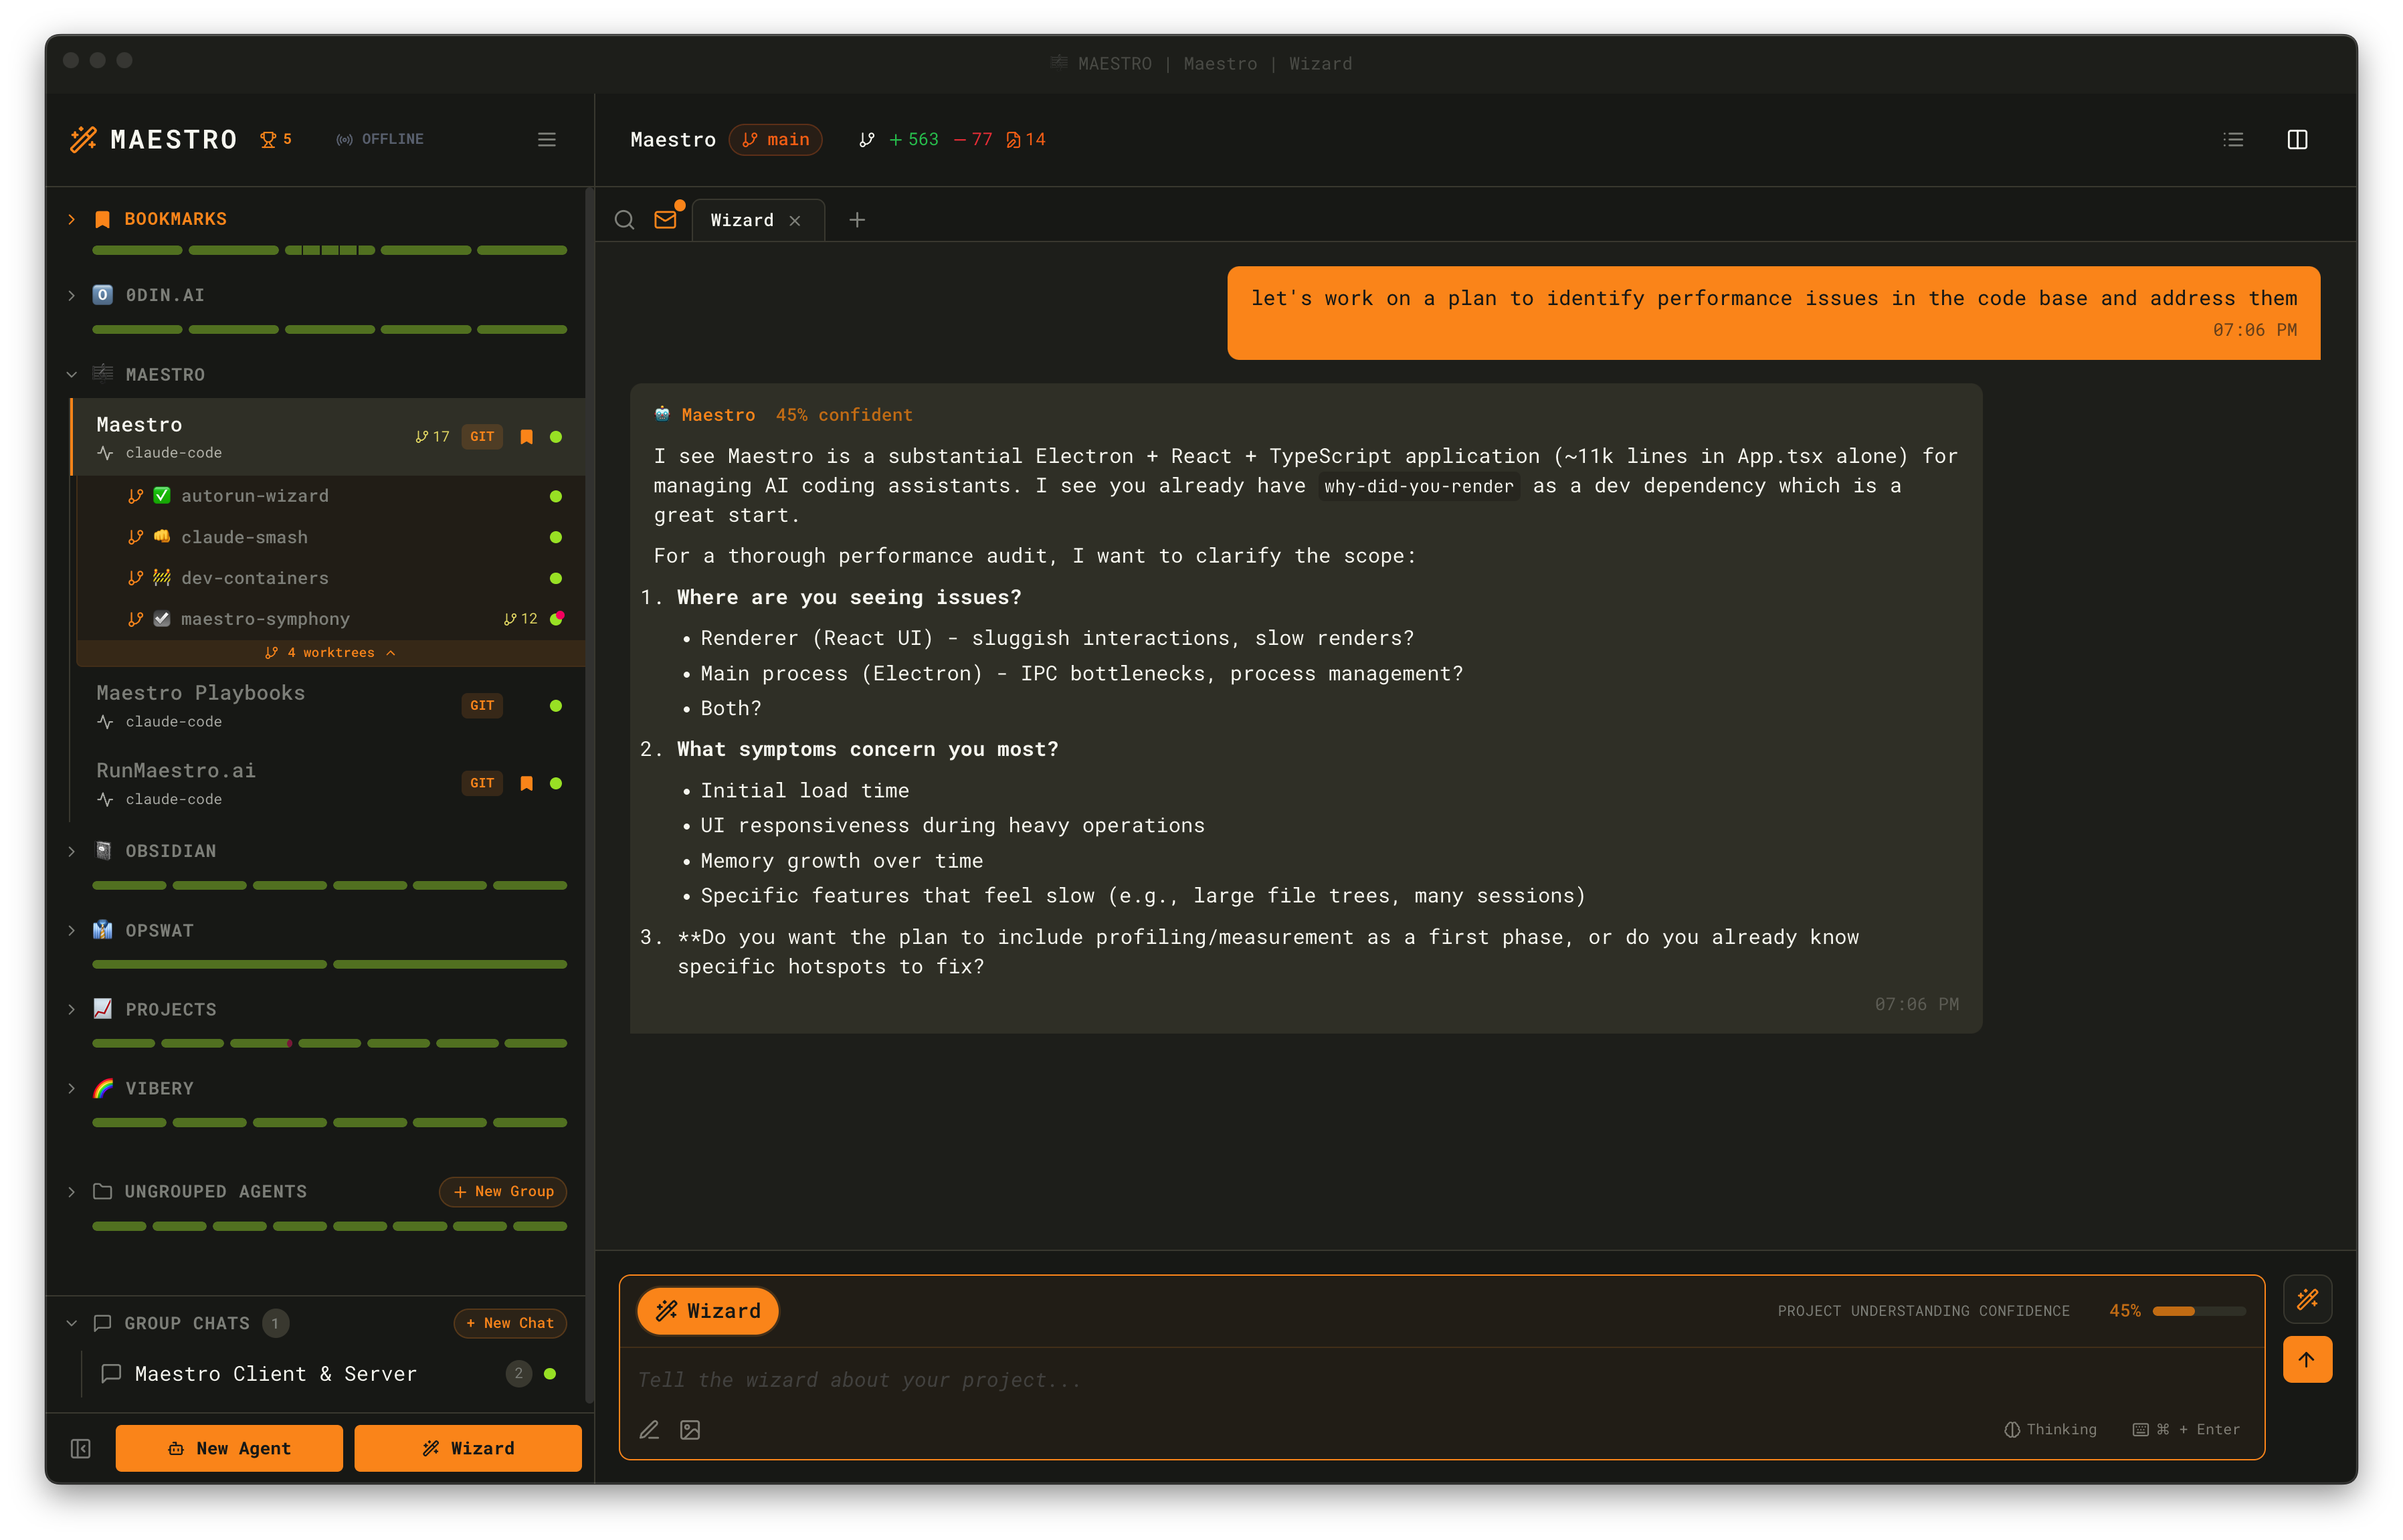
Task: Click the OFFLINE status indicator
Action: point(380,139)
